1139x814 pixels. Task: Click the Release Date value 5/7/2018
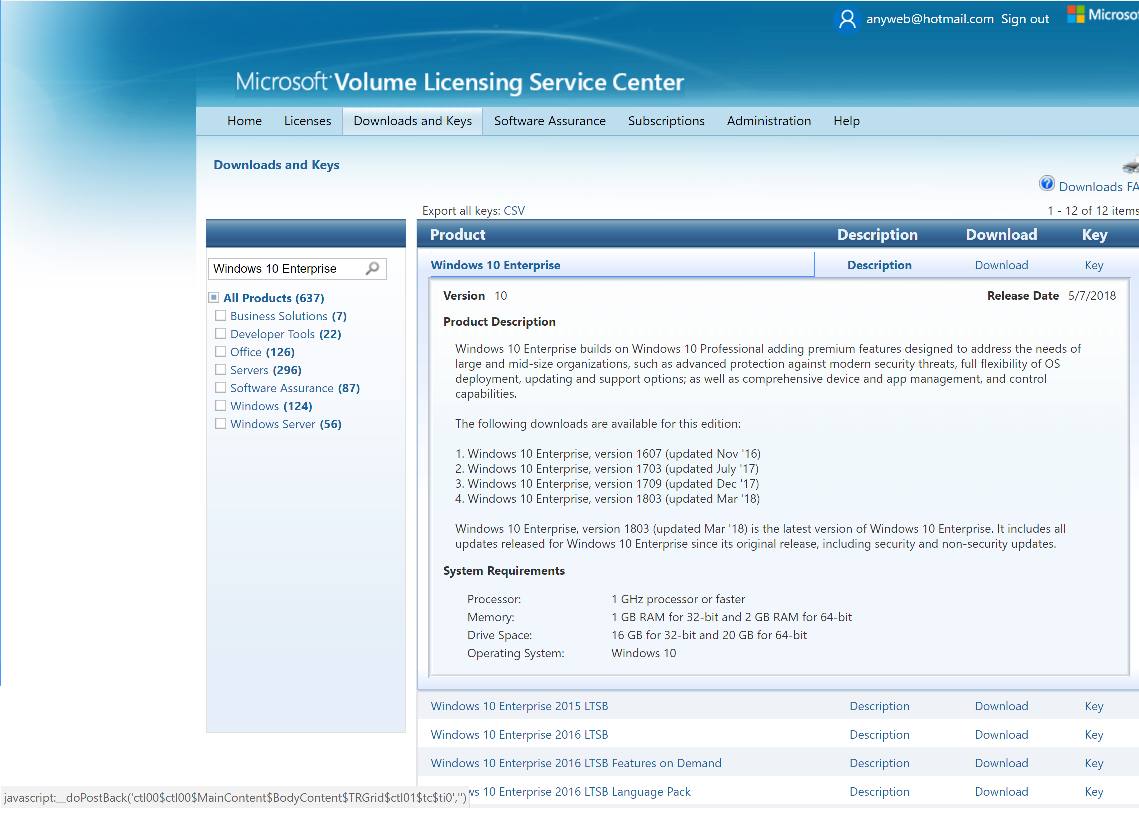1092,296
